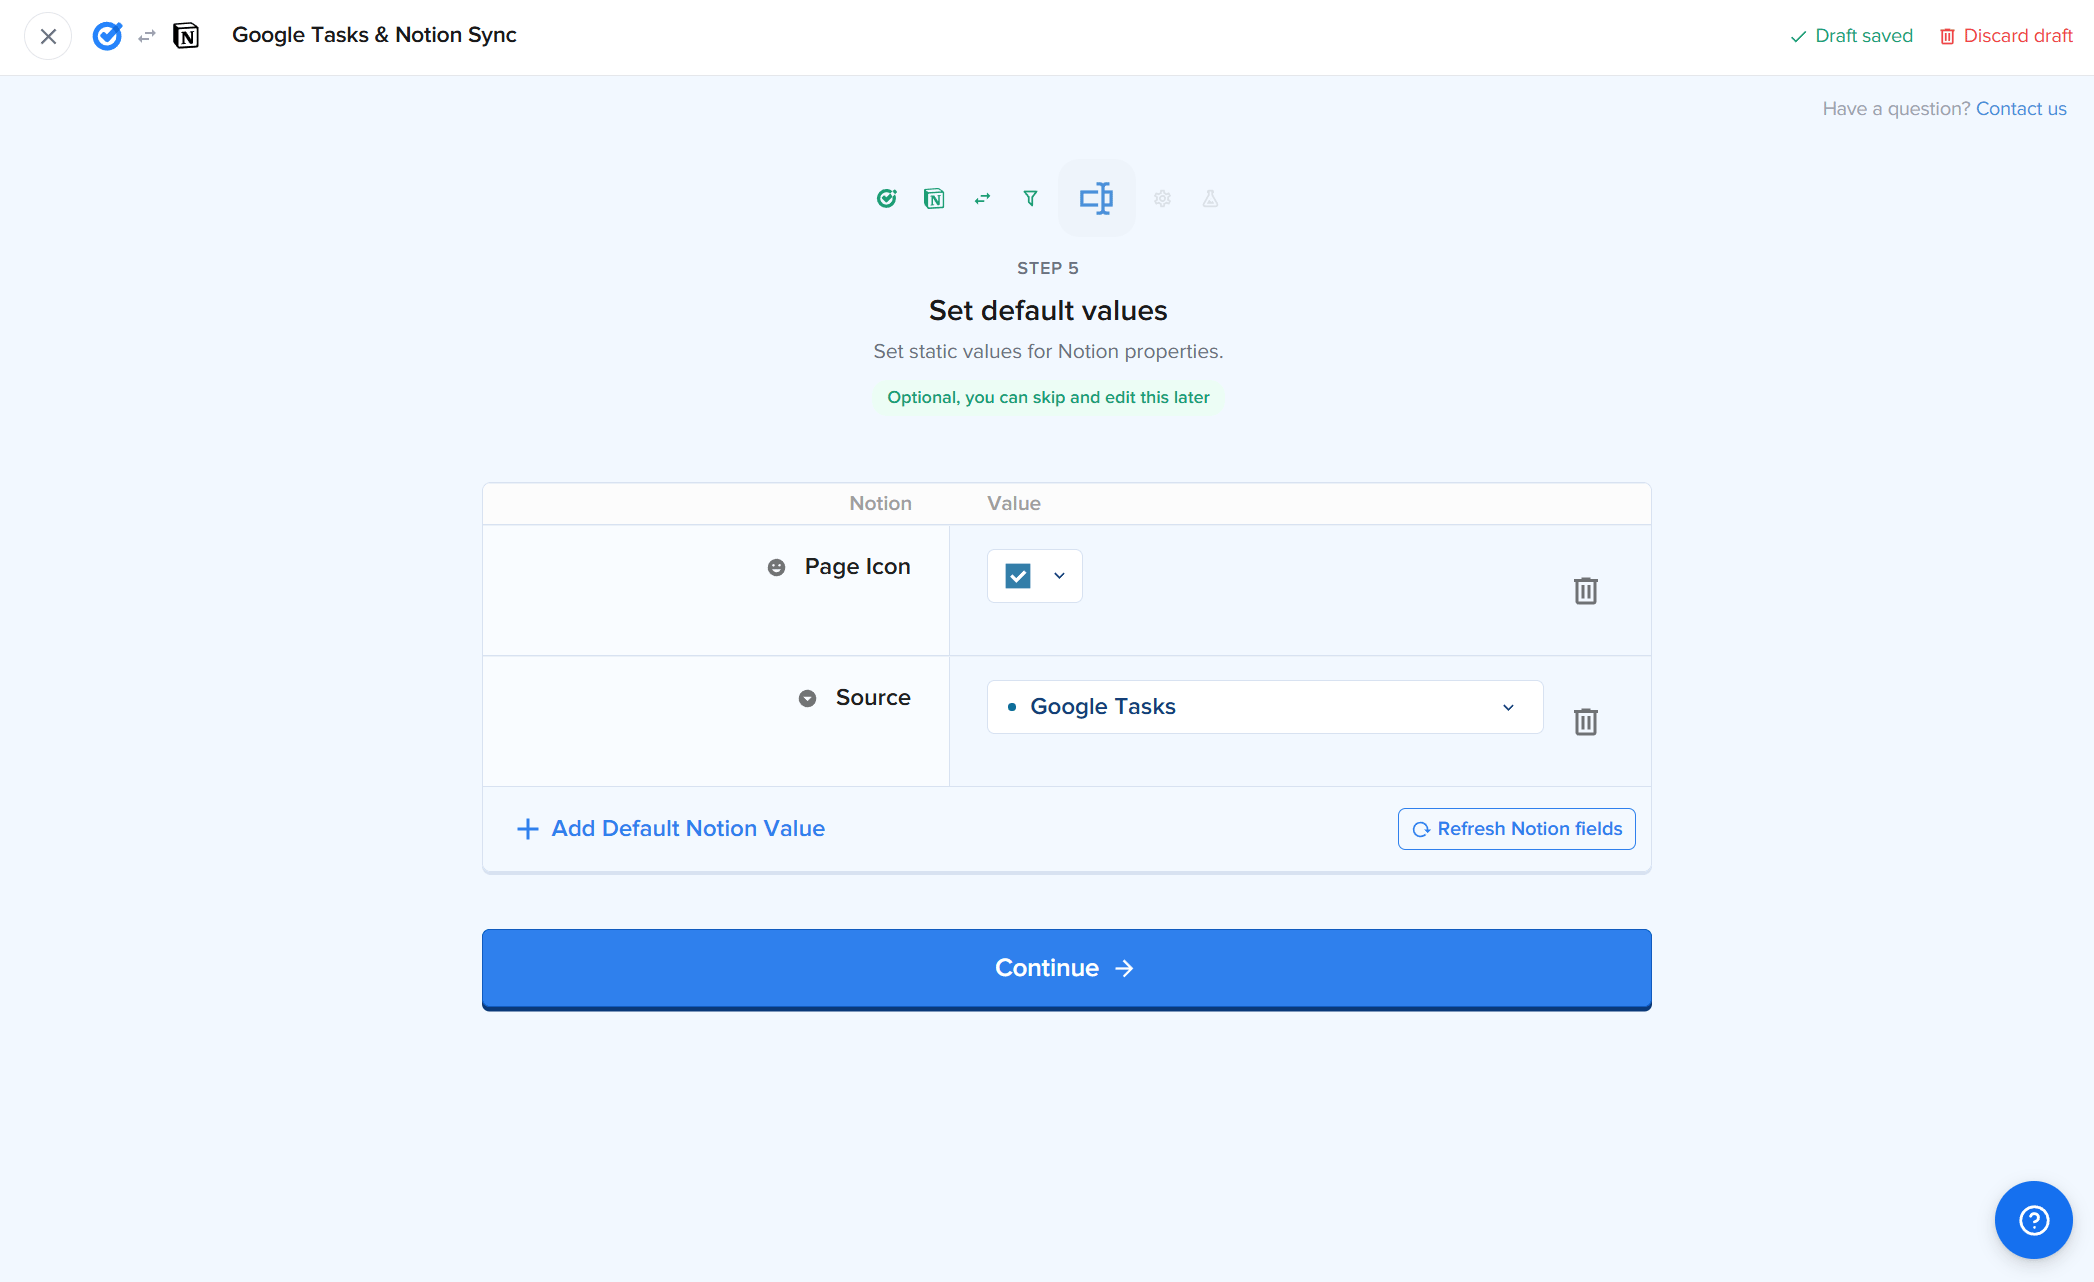This screenshot has width=2094, height=1282.
Task: Click Add Default Notion Value
Action: tap(670, 829)
